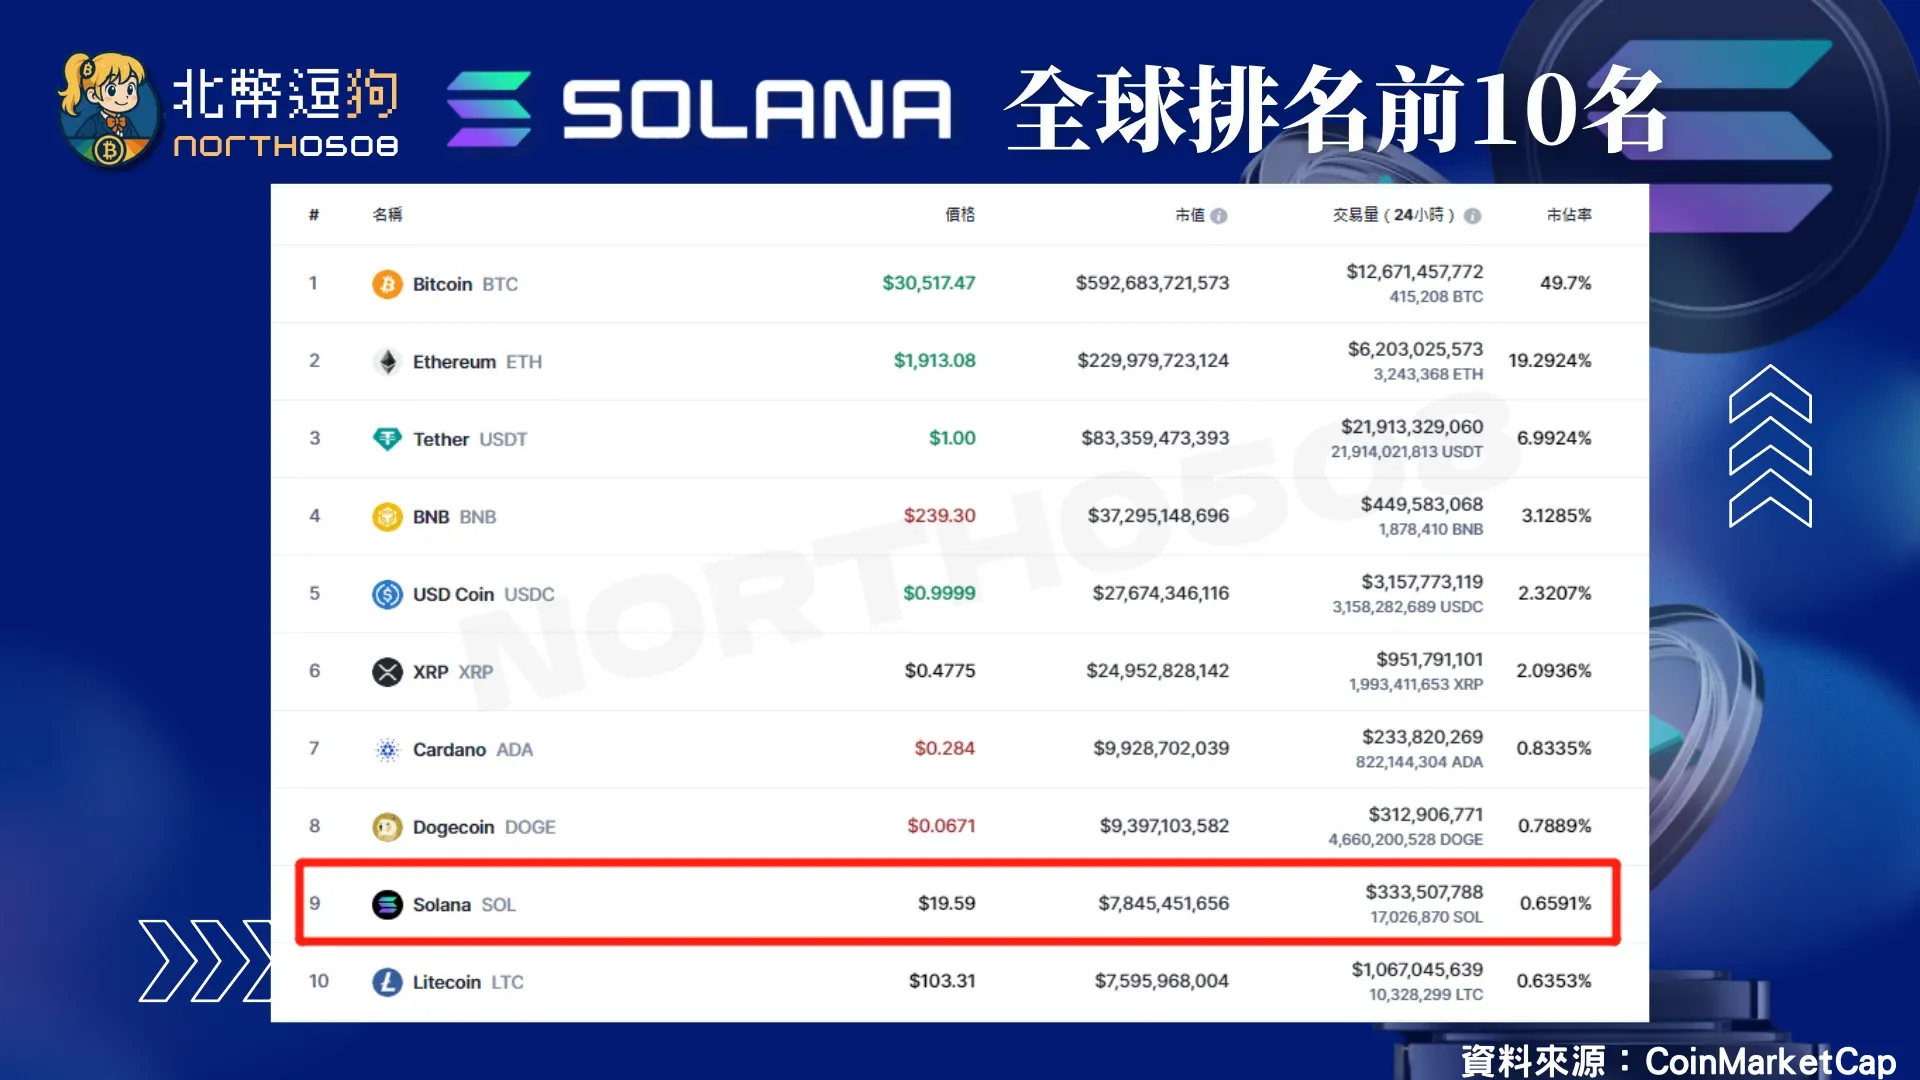Select the Solana icon in row 9
Image resolution: width=1920 pixels, height=1080 pixels.
click(388, 903)
